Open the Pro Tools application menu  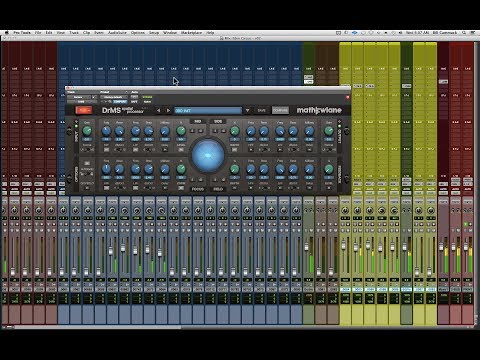click(22, 33)
